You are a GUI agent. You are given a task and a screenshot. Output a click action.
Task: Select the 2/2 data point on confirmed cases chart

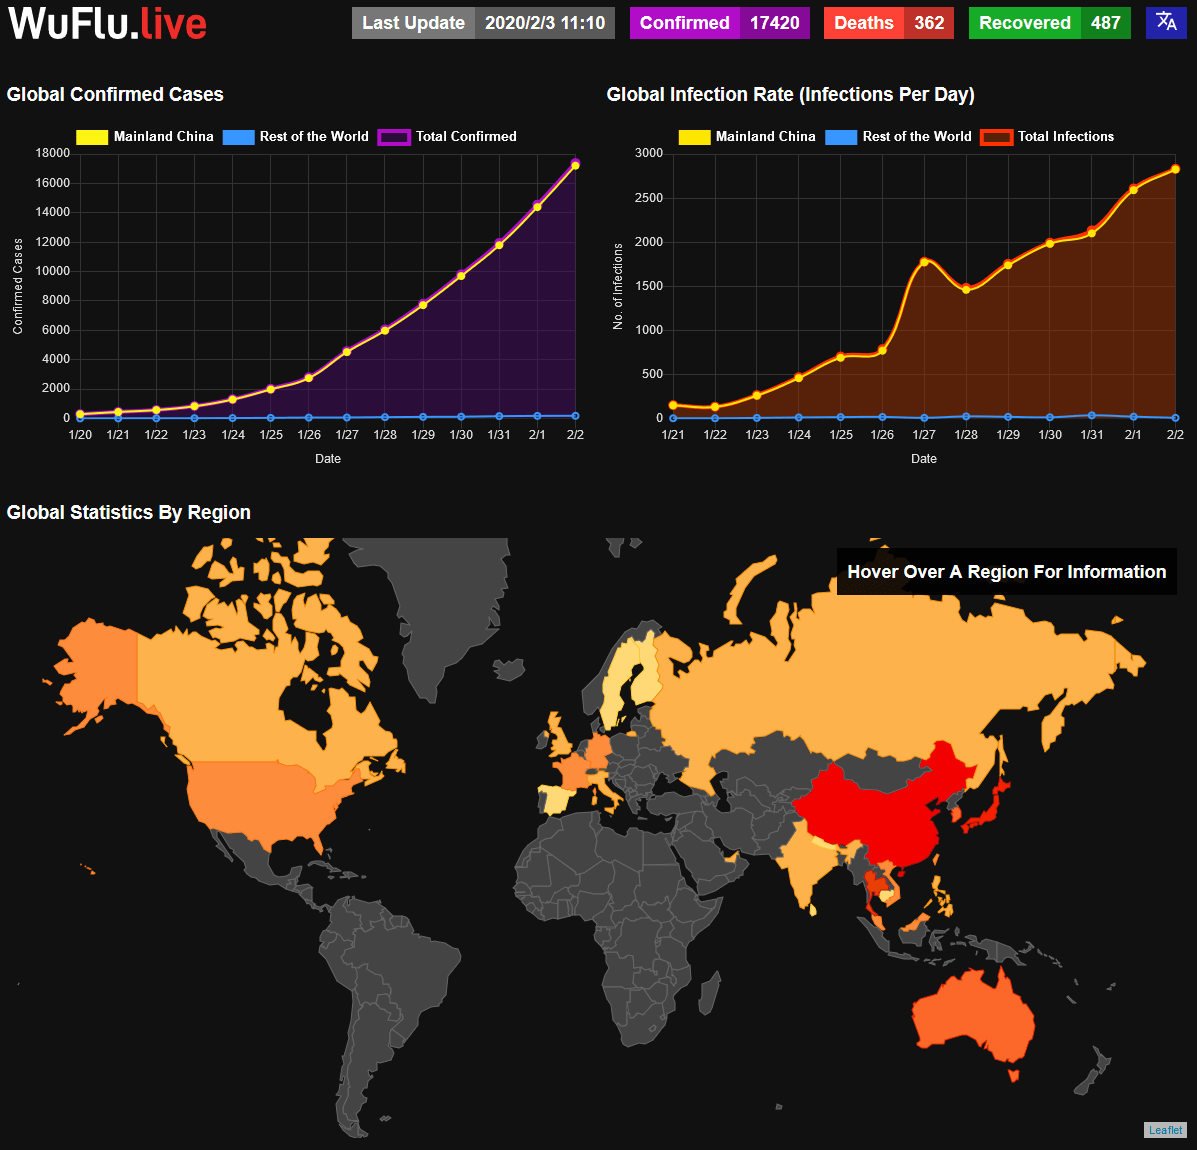click(x=575, y=162)
